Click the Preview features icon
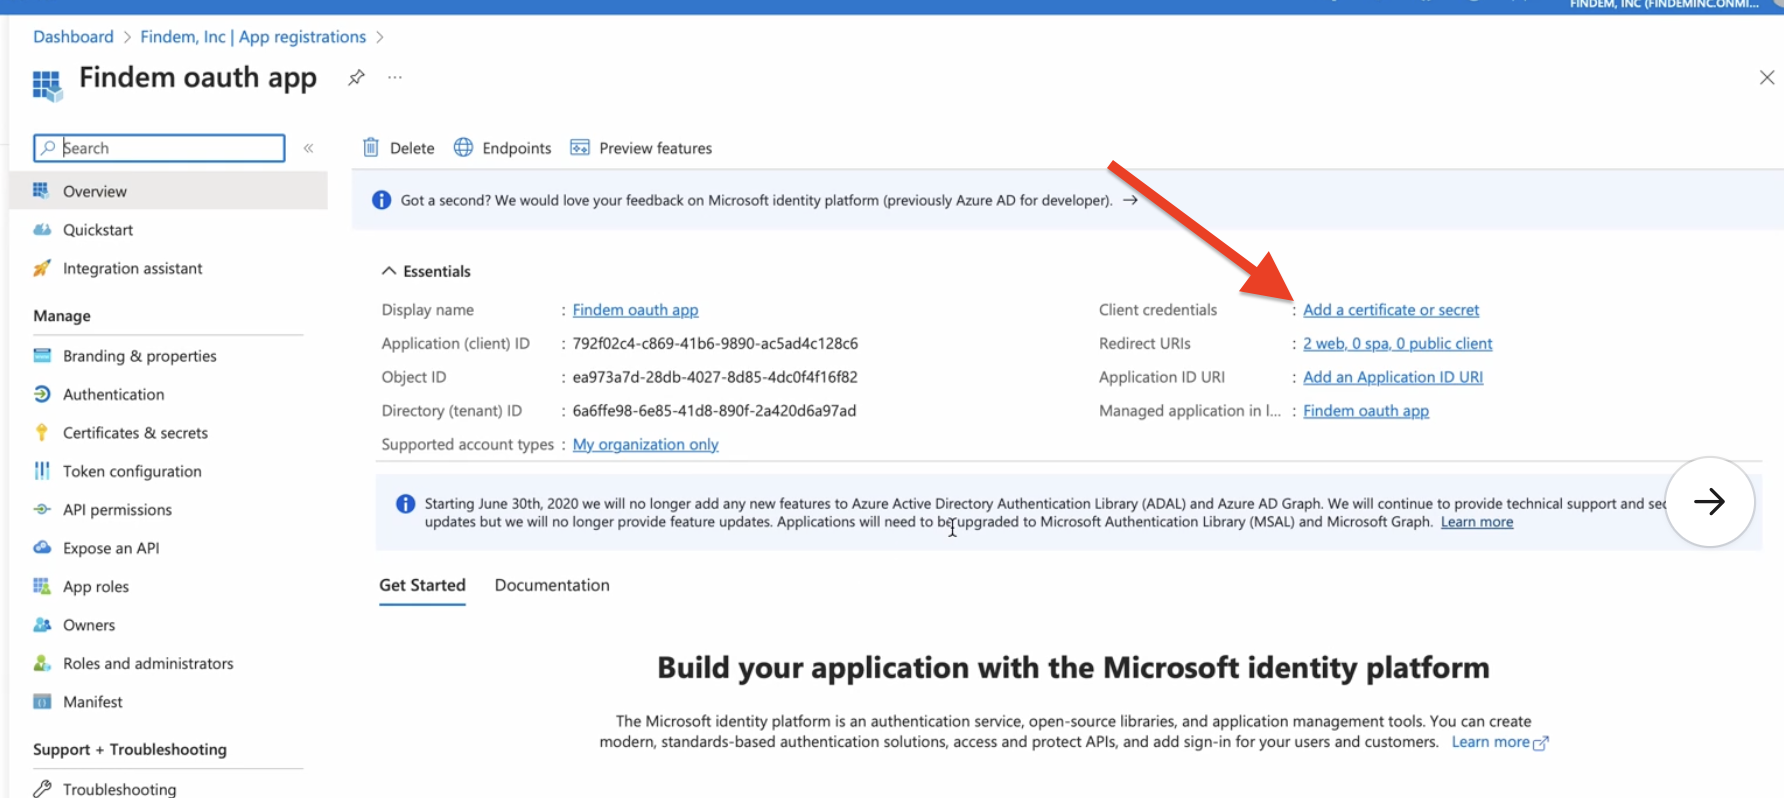This screenshot has height=798, width=1784. tap(580, 147)
